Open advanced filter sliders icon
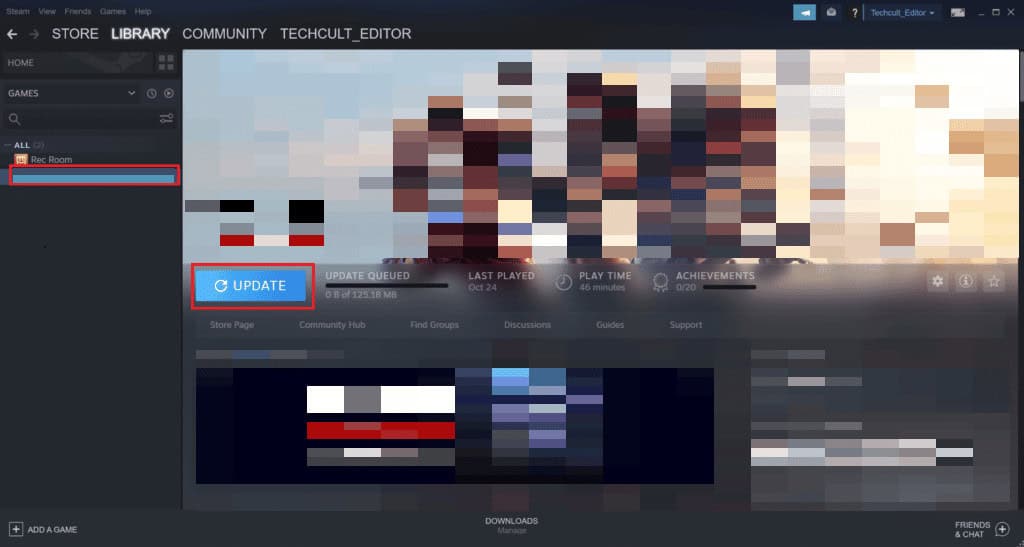The width and height of the screenshot is (1024, 547). 167,119
